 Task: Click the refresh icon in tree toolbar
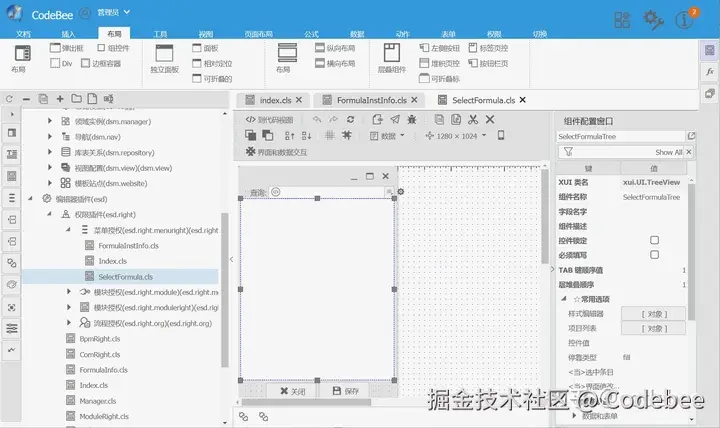click(9, 99)
